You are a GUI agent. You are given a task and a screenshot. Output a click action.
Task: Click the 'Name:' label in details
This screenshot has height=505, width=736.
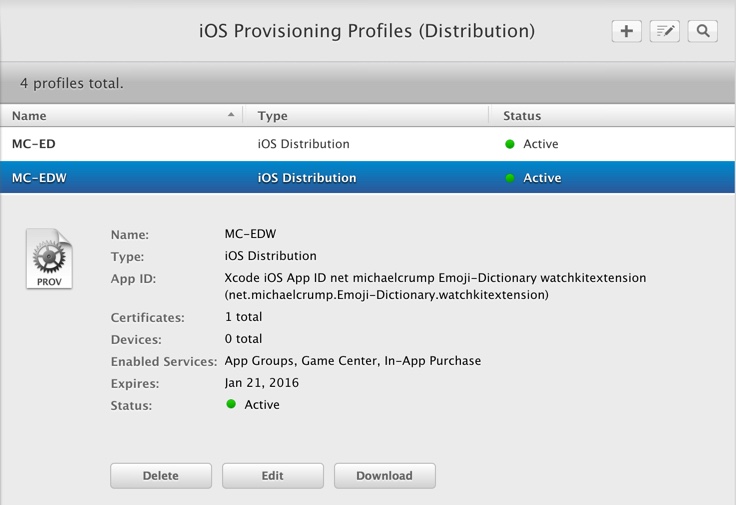pyautogui.click(x=130, y=235)
